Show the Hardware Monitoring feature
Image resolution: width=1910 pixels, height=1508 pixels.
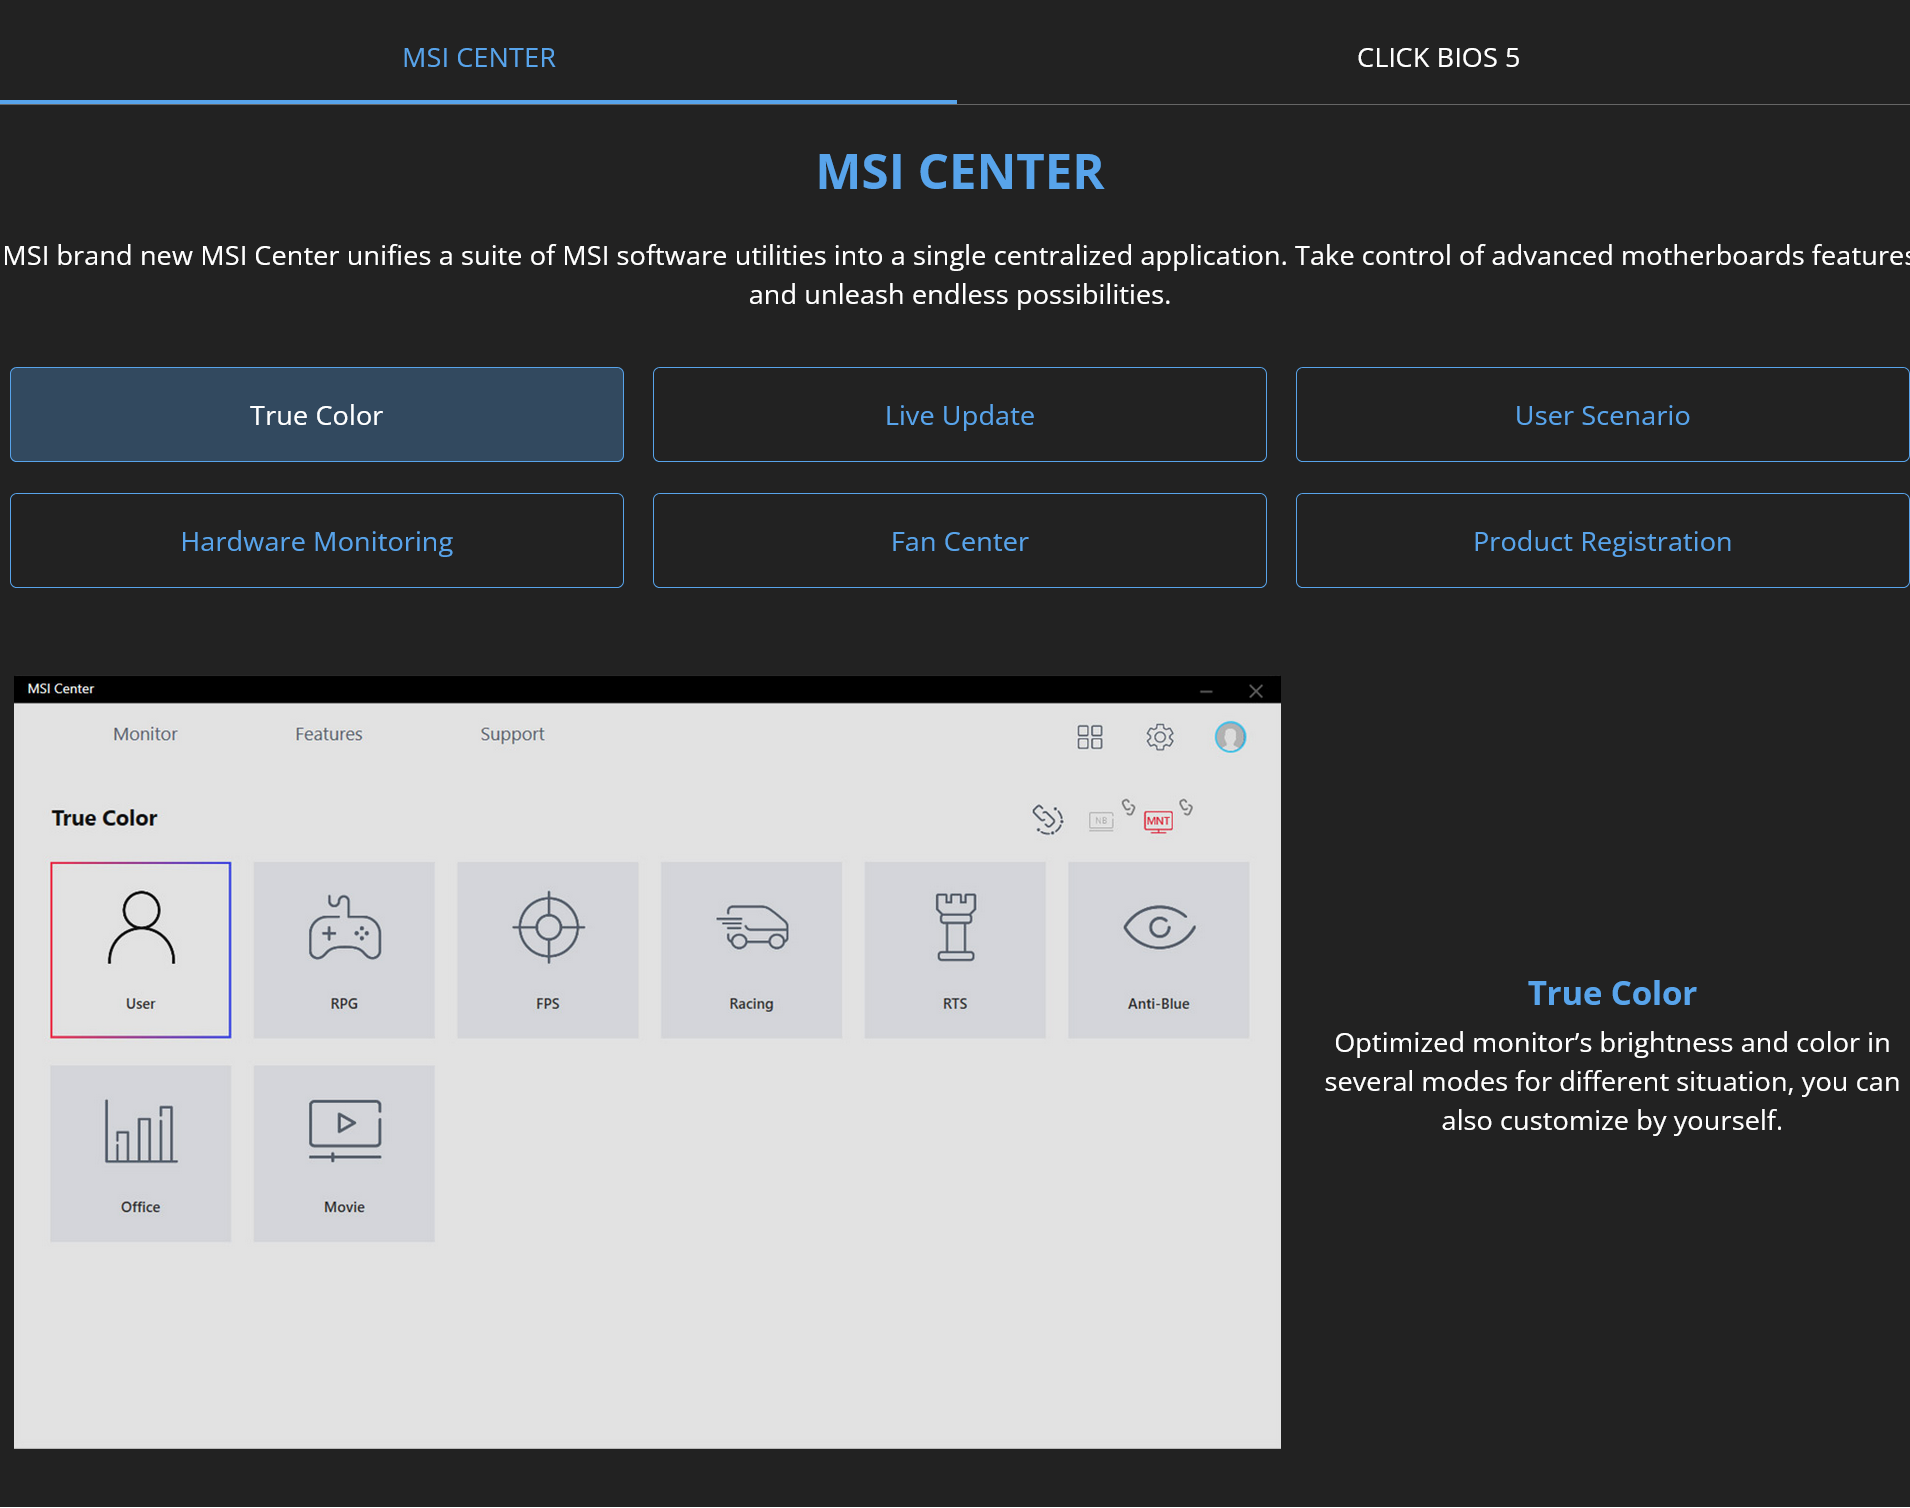pyautogui.click(x=317, y=541)
